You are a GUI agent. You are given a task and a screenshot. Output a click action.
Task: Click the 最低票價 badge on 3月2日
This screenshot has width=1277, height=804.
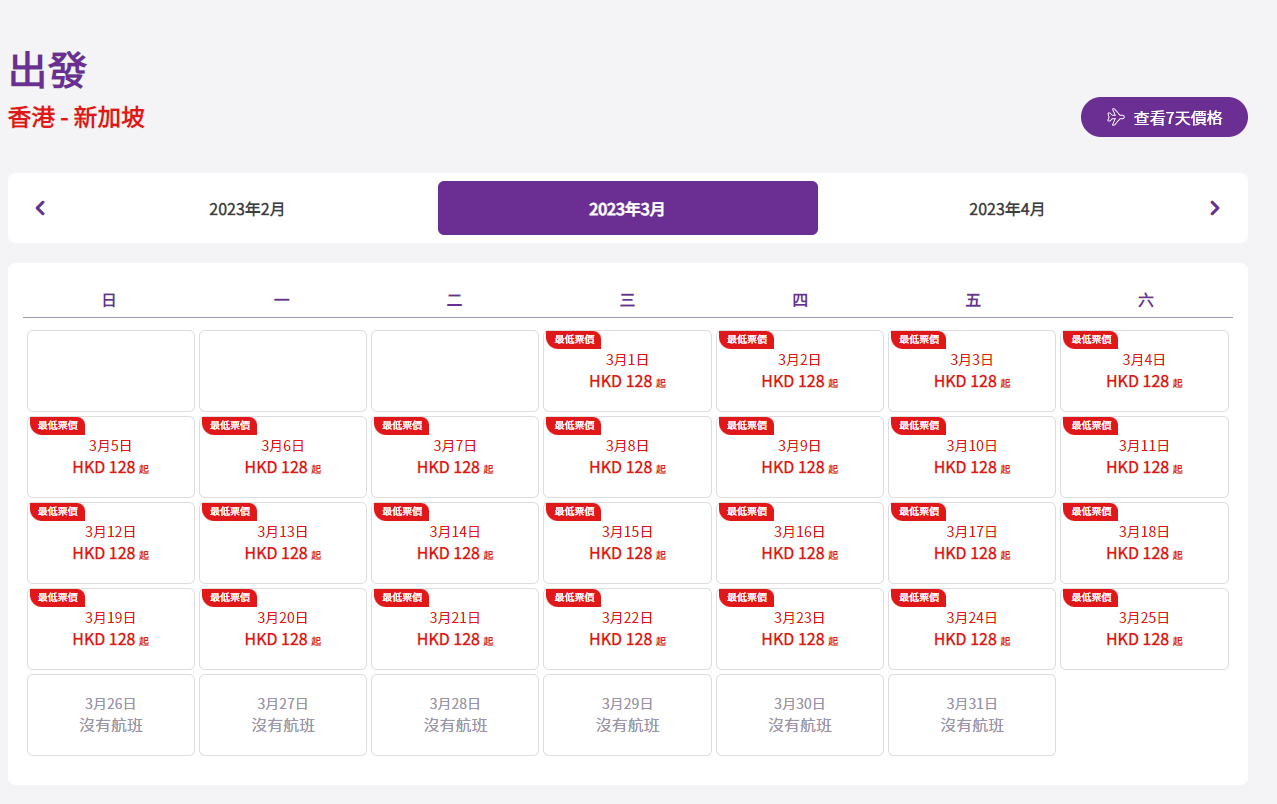click(746, 340)
